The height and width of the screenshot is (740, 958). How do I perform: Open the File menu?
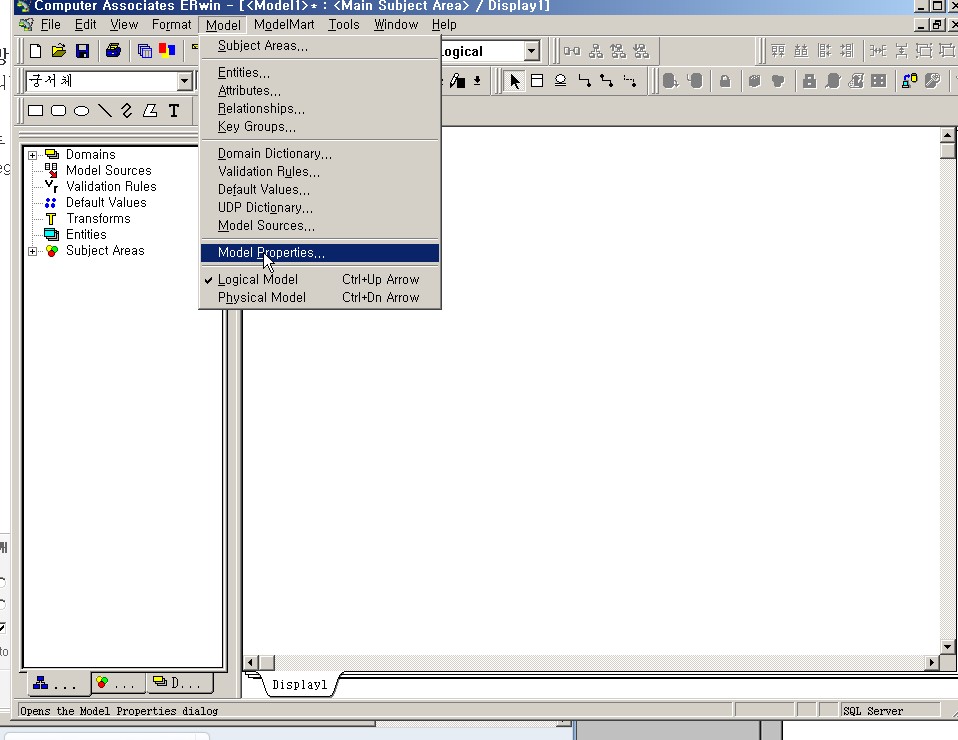(x=50, y=24)
